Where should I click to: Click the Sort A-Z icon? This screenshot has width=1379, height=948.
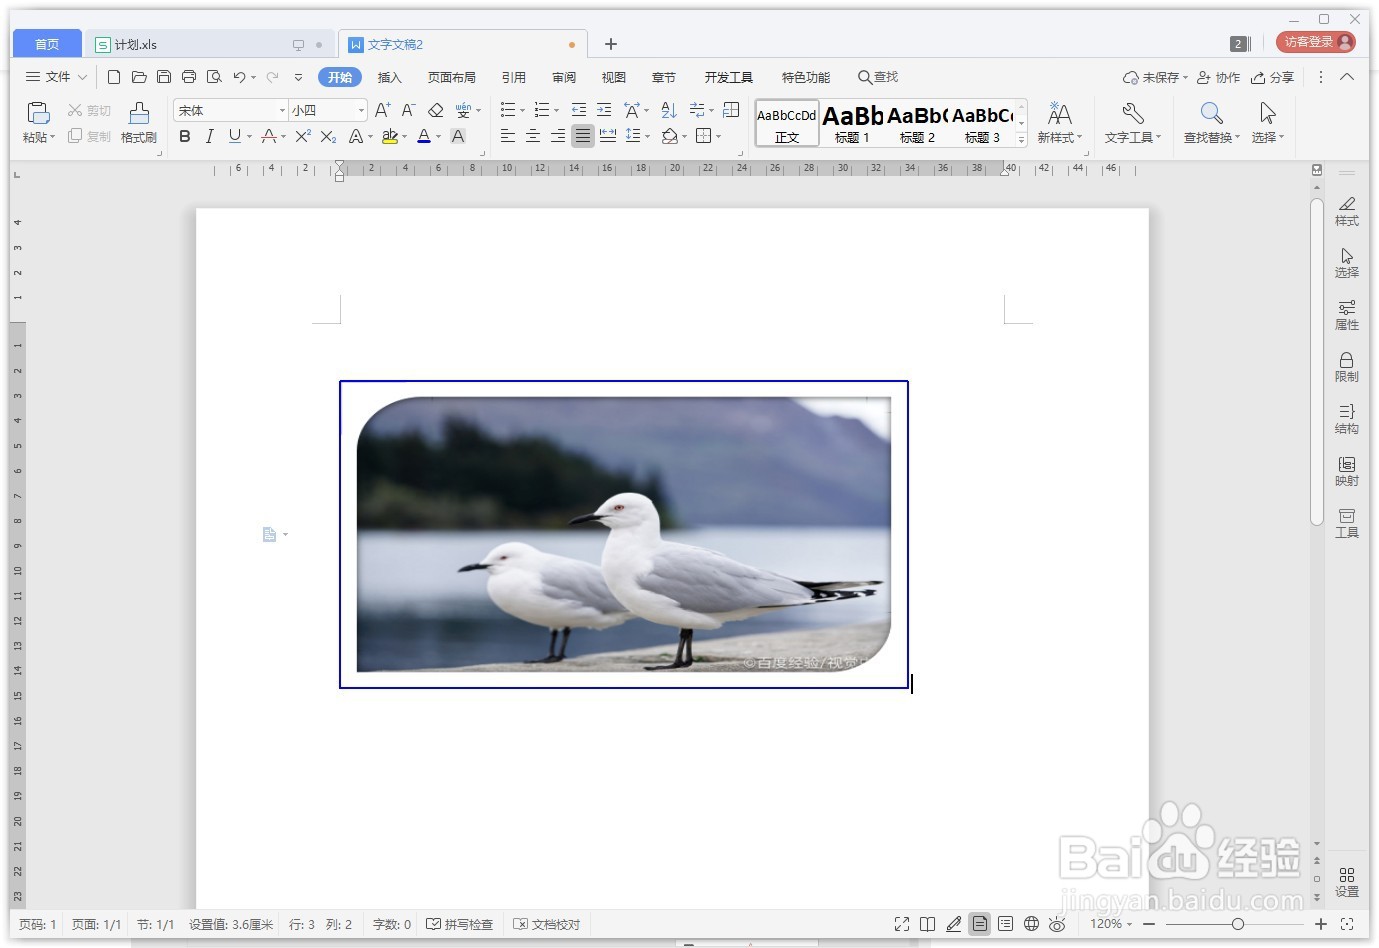point(669,110)
